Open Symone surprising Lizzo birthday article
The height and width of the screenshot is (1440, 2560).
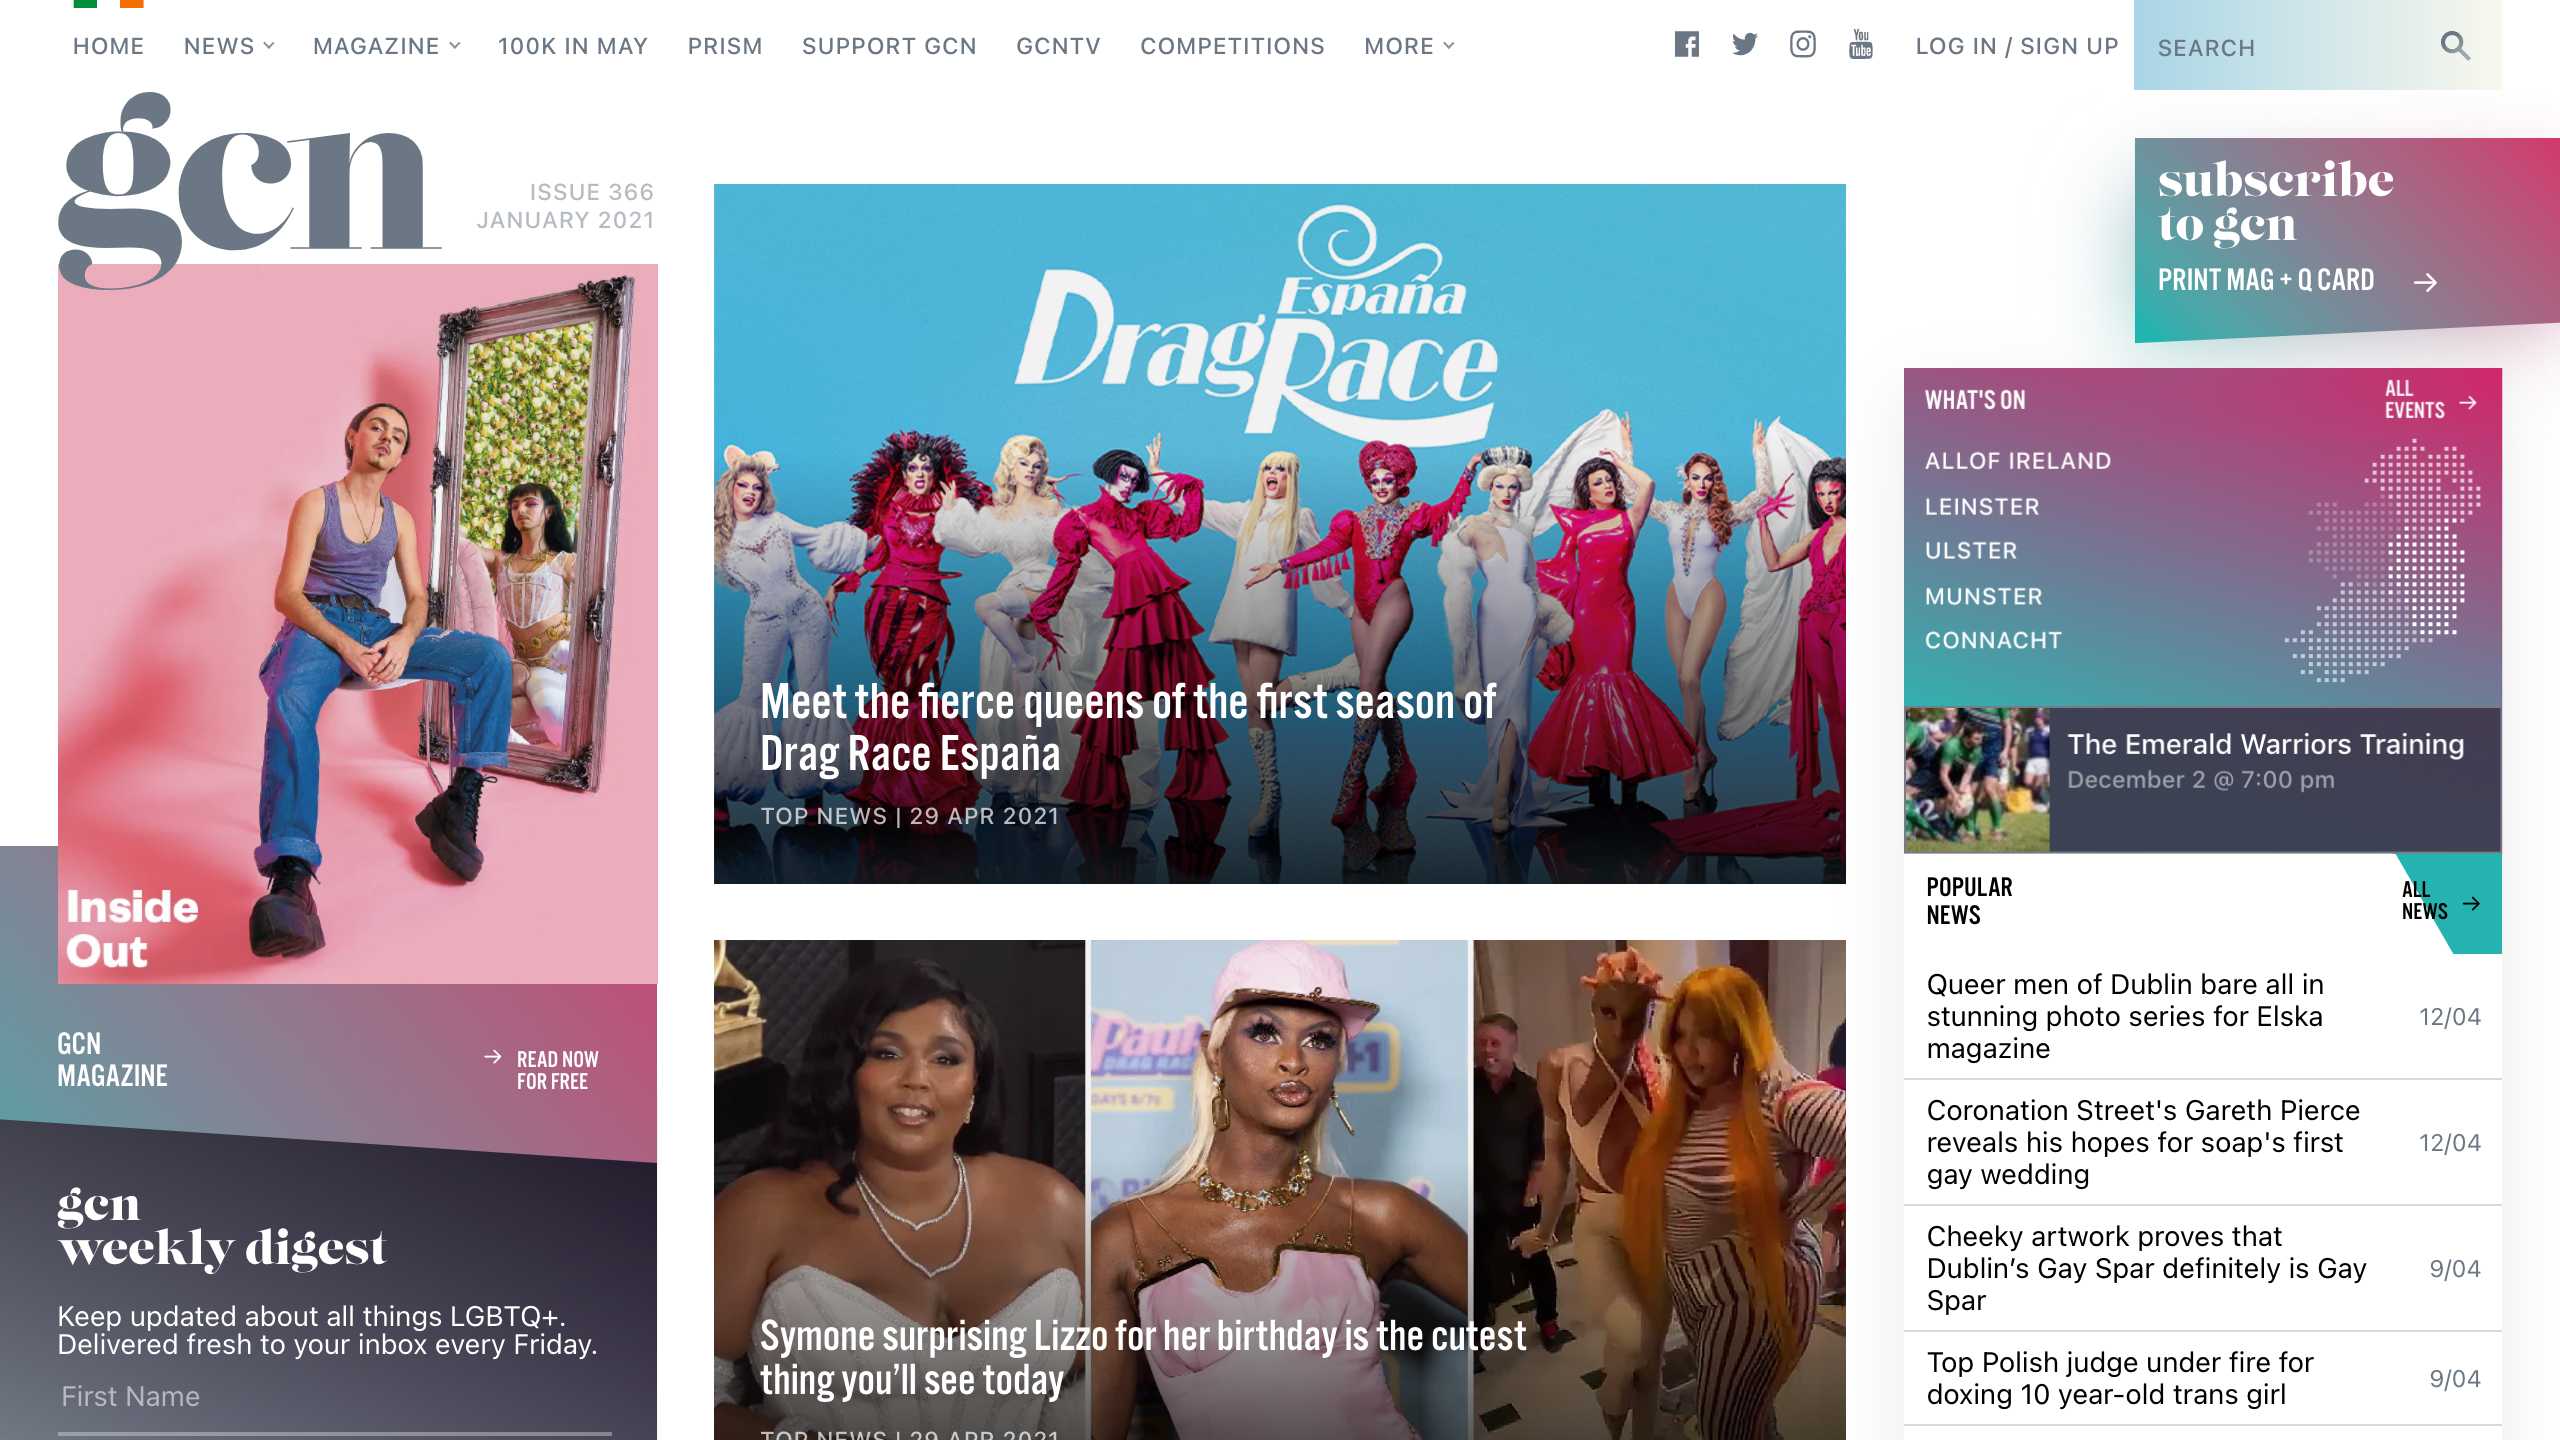pos(1143,1358)
